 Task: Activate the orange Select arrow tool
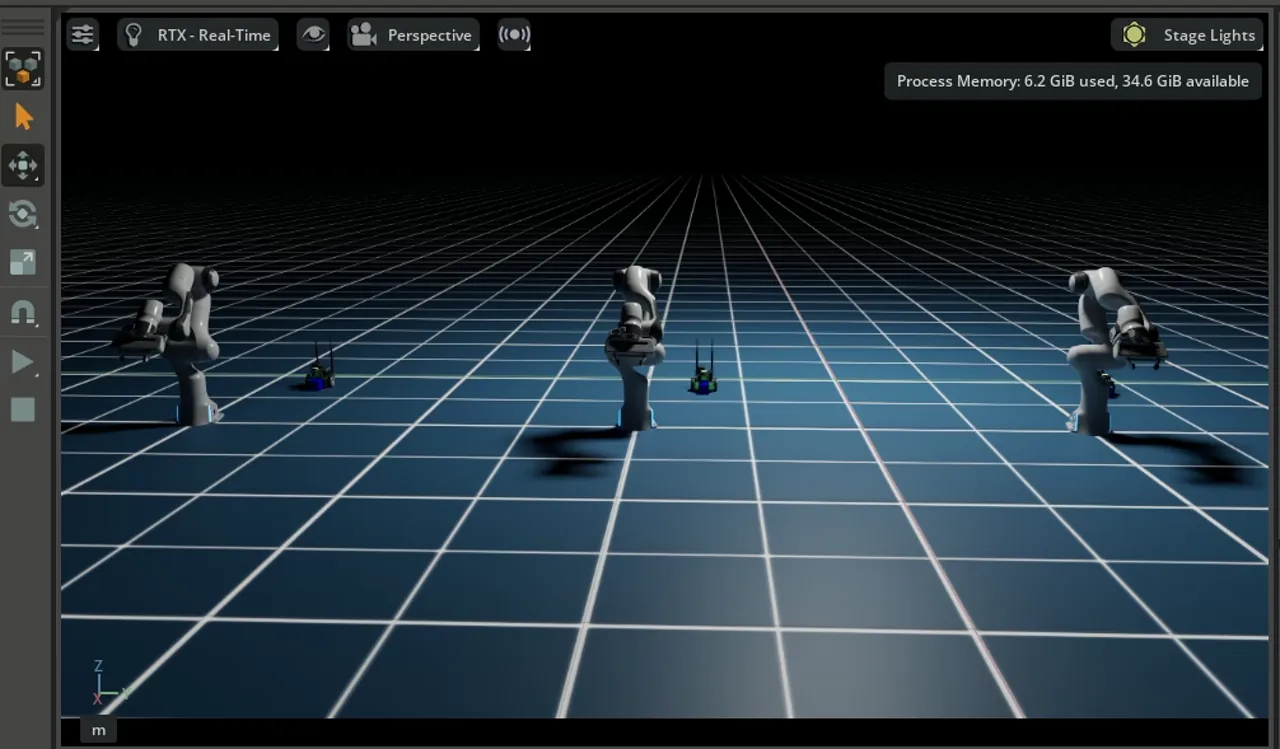pyautogui.click(x=23, y=117)
